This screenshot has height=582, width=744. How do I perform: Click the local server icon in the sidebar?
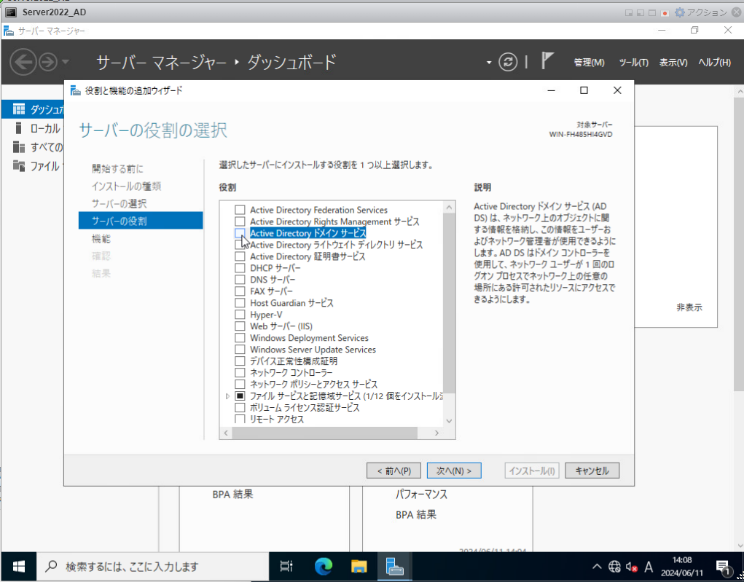click(19, 128)
